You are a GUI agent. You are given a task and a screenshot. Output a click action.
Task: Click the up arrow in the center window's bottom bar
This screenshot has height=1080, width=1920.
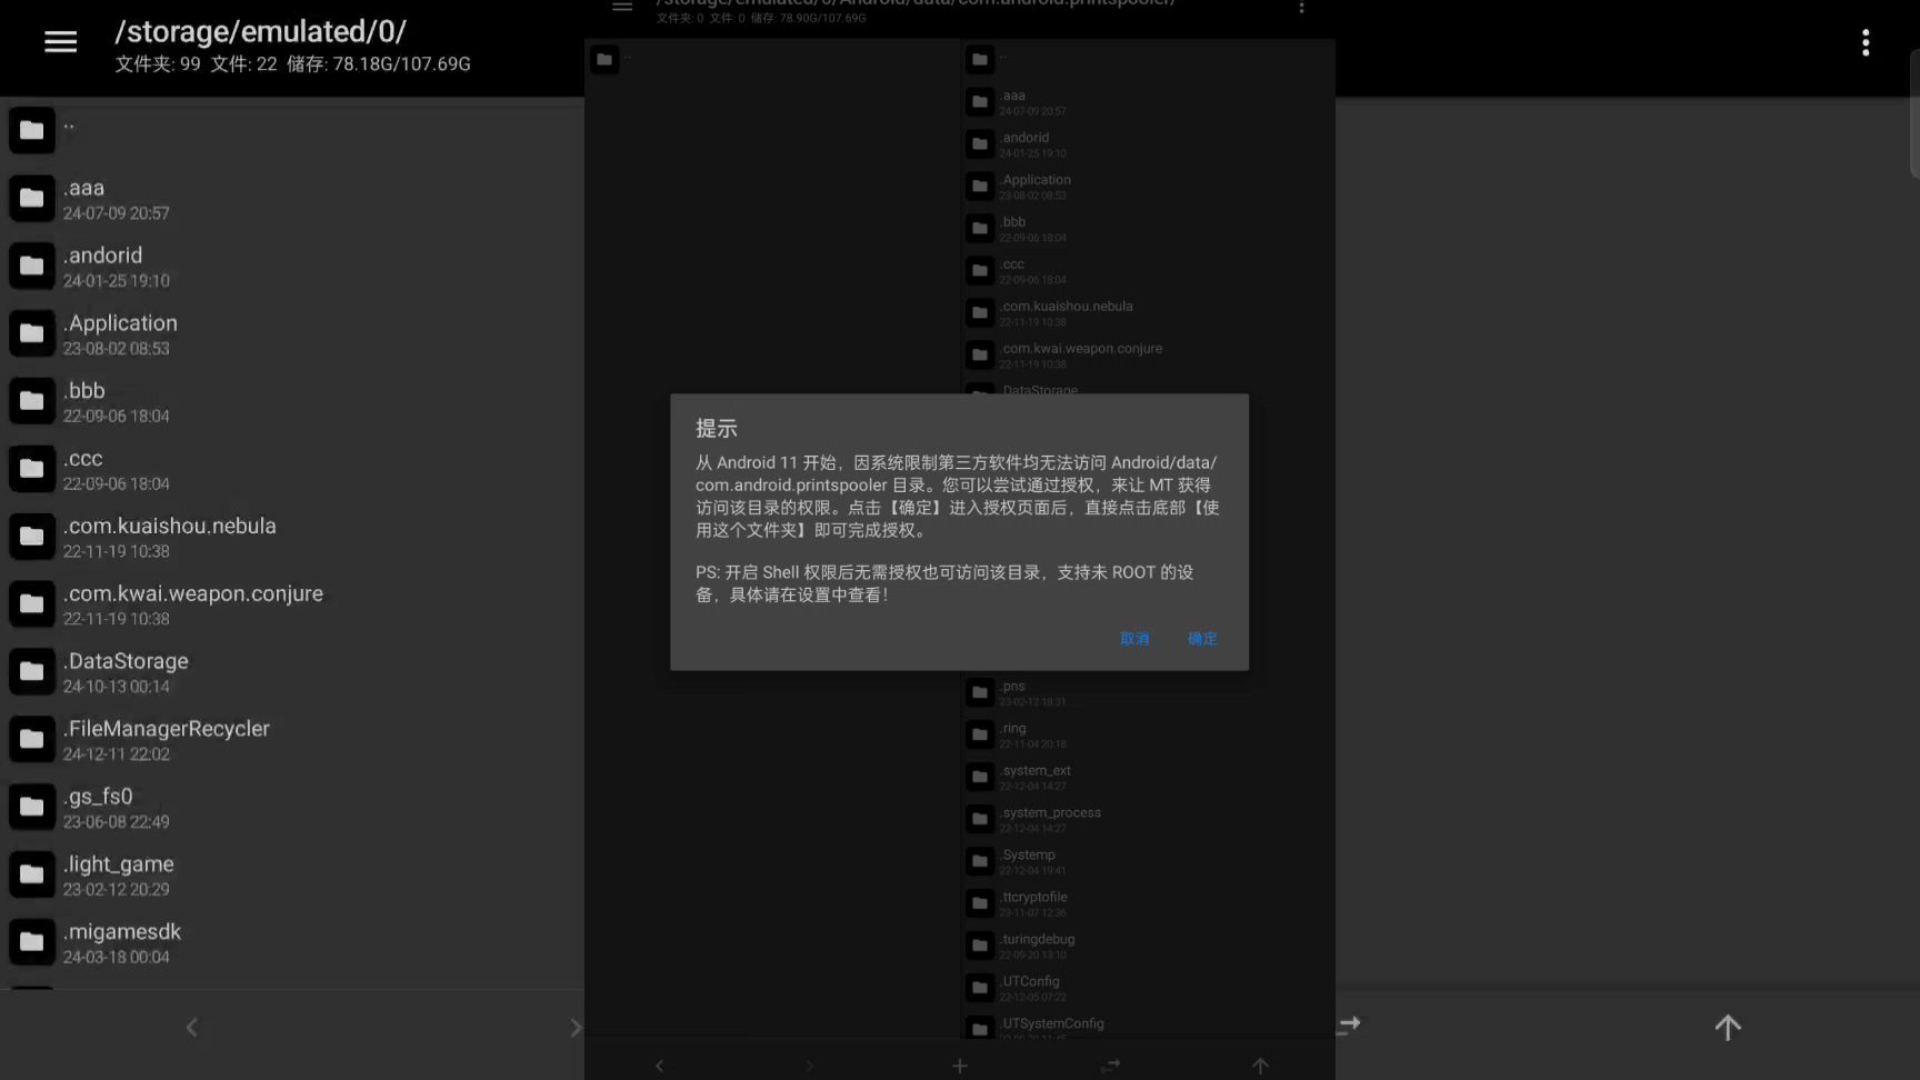coord(1260,1066)
